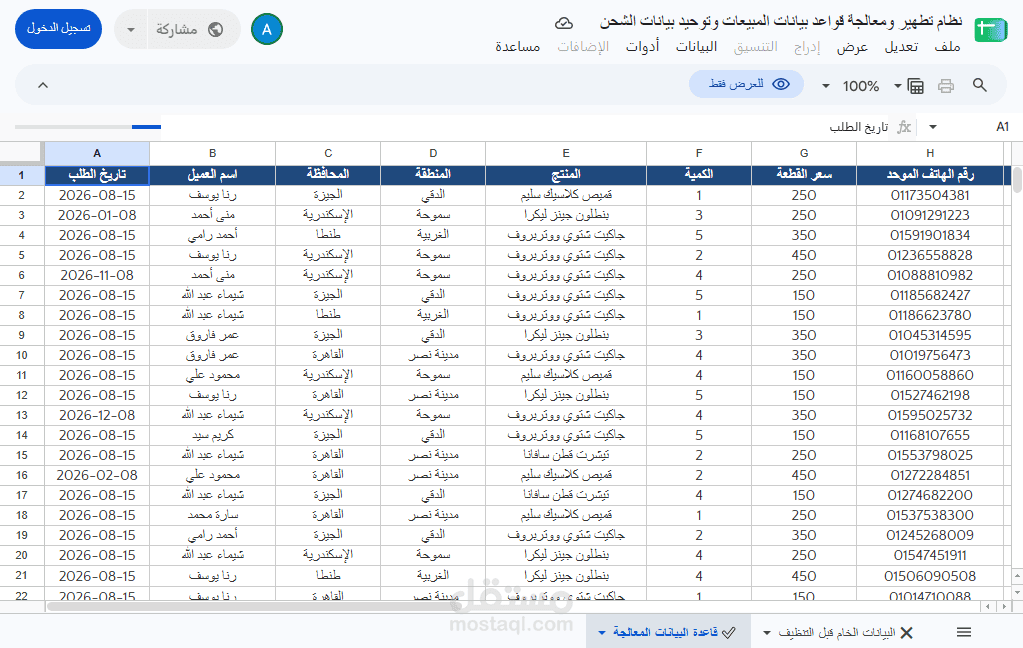The height and width of the screenshot is (648, 1023).
Task: Click header cell المحافظة
Action: pos(328,174)
